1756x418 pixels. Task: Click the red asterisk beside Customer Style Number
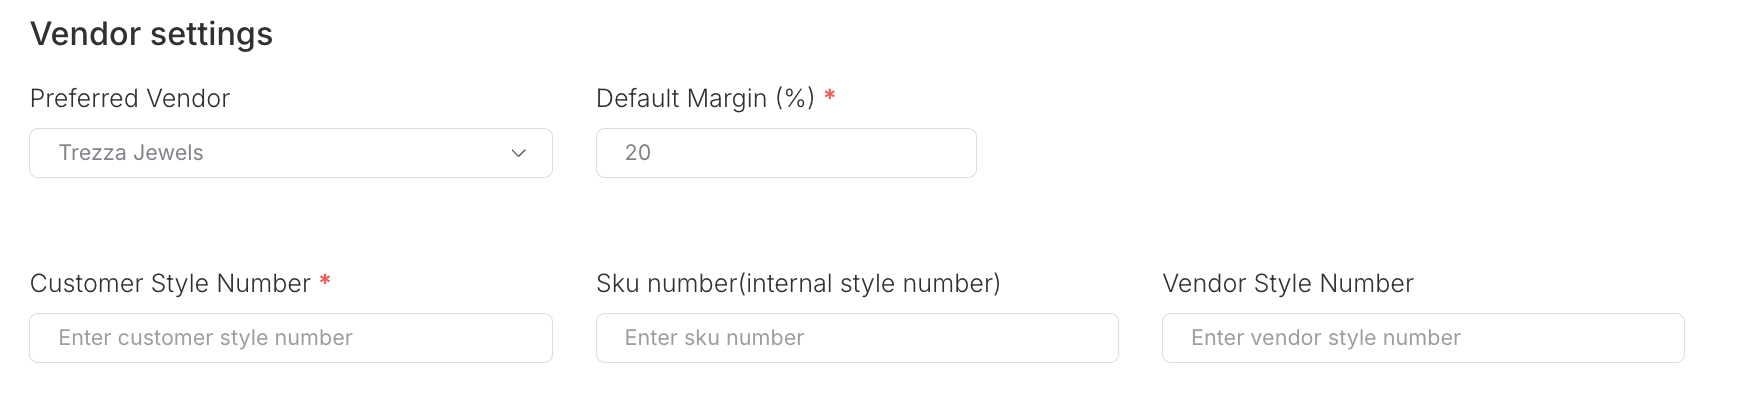[325, 281]
